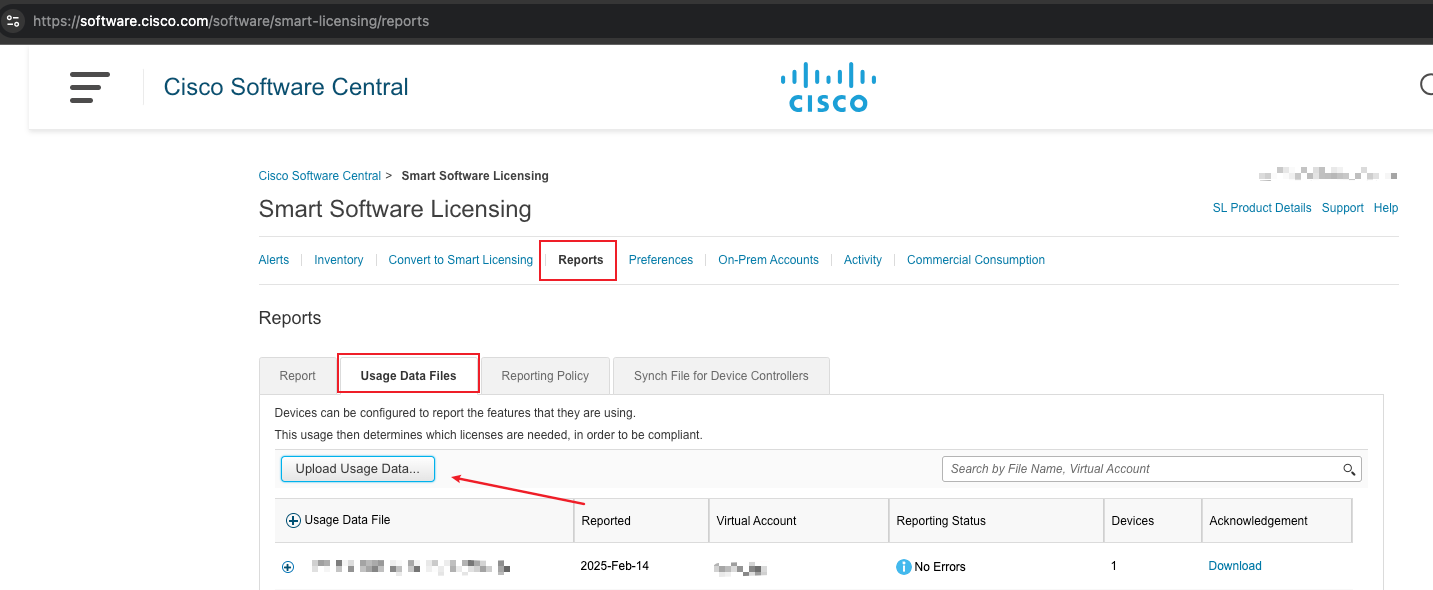Open the hamburger navigation menu
This screenshot has height=590, width=1433.
(89, 87)
